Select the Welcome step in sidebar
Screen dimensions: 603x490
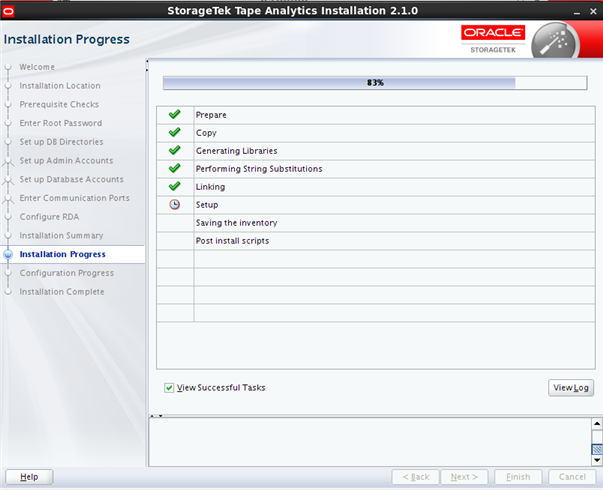37,67
